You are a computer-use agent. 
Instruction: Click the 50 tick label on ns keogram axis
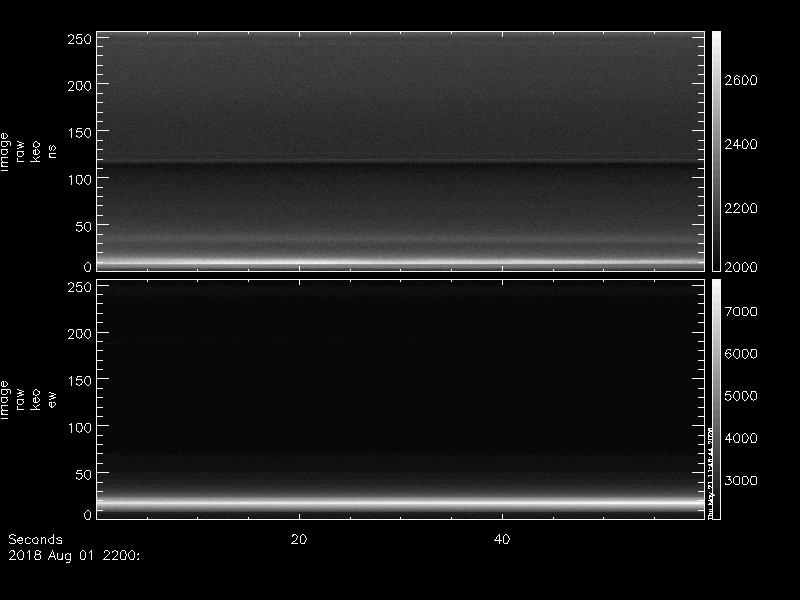click(83, 227)
